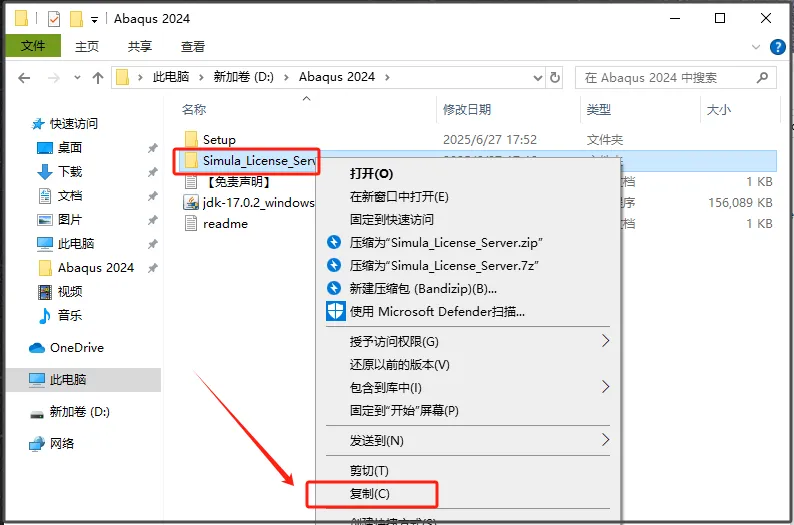Choose 新建压缩包 (Bandizip)(B)...

423,289
